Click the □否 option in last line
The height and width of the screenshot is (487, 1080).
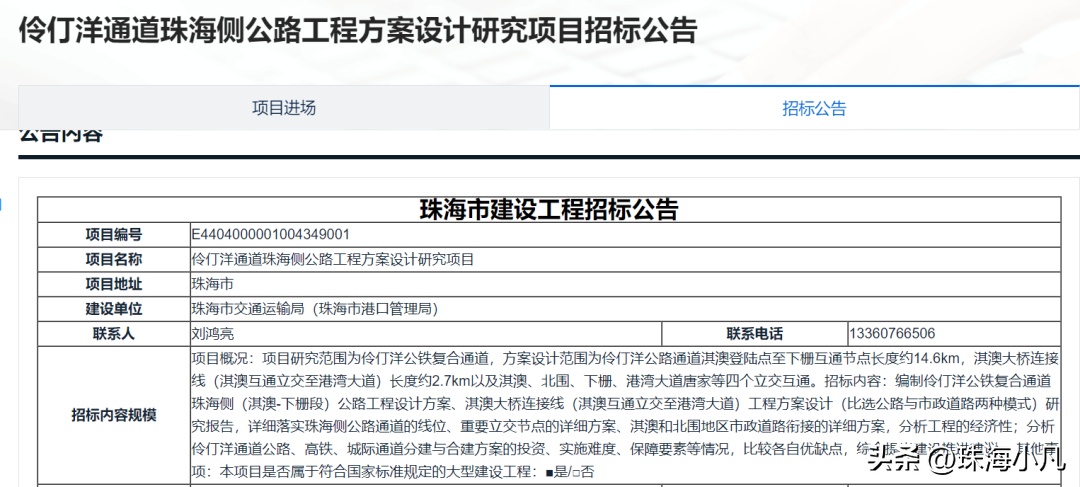[x=585, y=473]
